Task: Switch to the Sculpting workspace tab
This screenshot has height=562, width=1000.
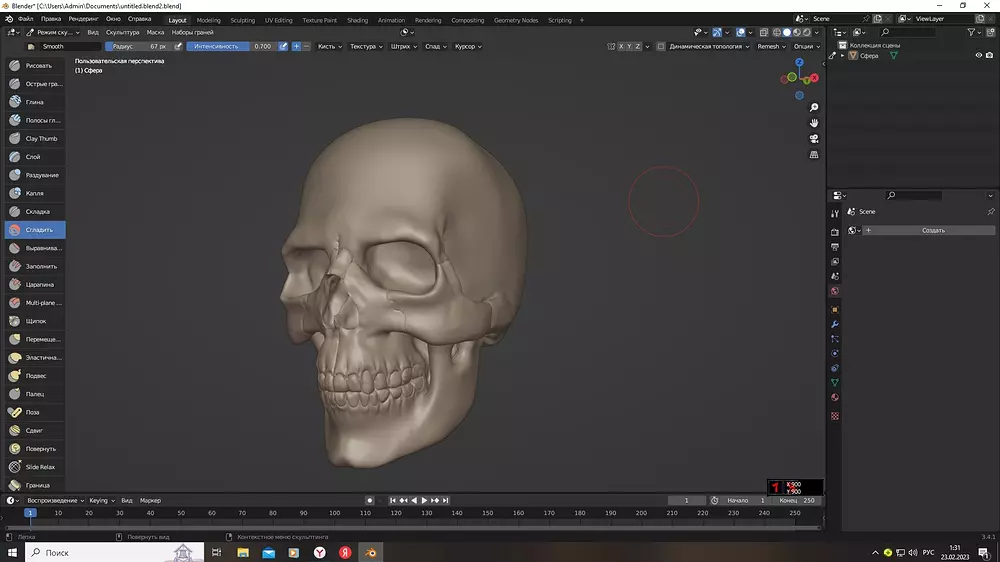Action: point(242,20)
